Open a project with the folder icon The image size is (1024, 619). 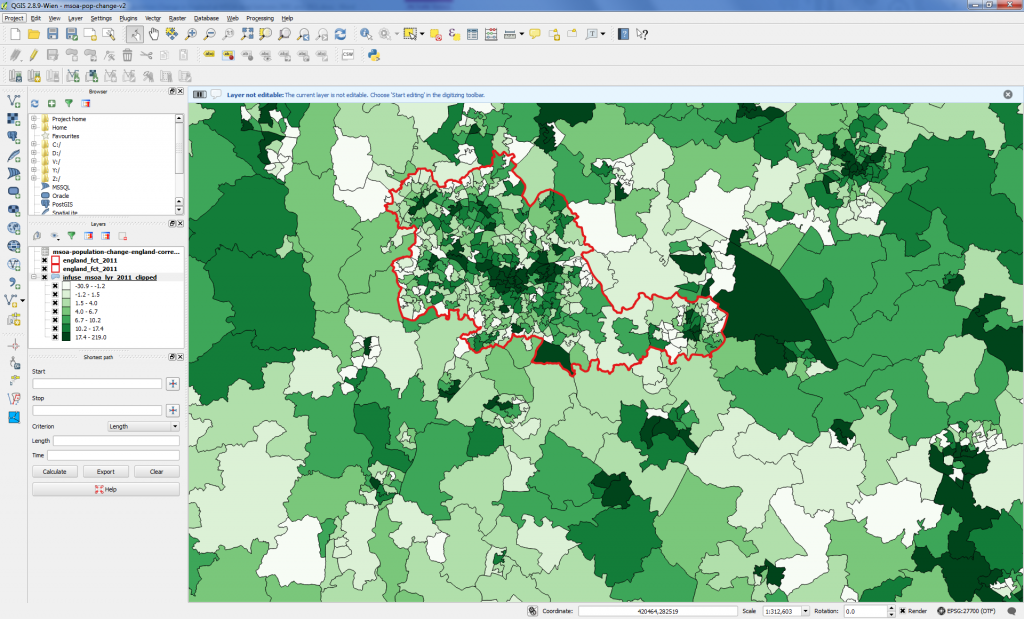34,34
